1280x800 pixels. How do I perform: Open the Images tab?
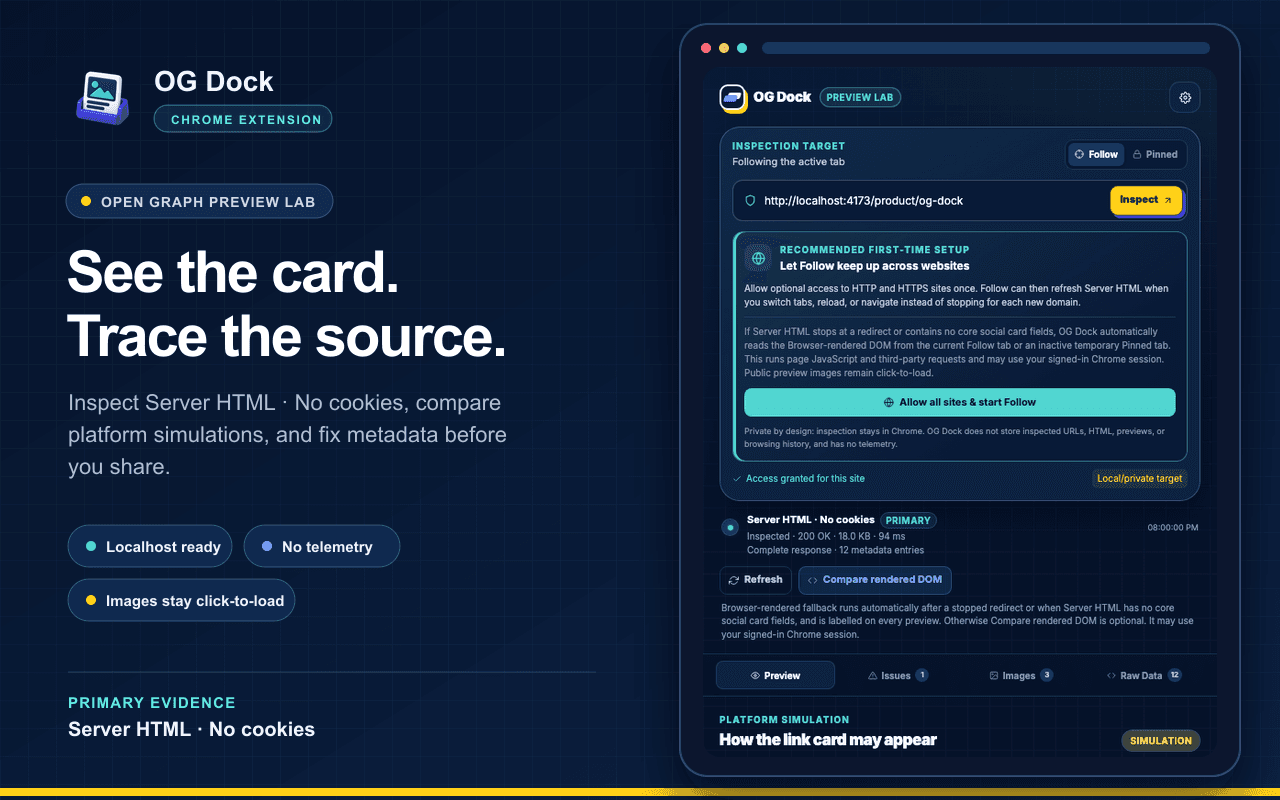click(1020, 675)
